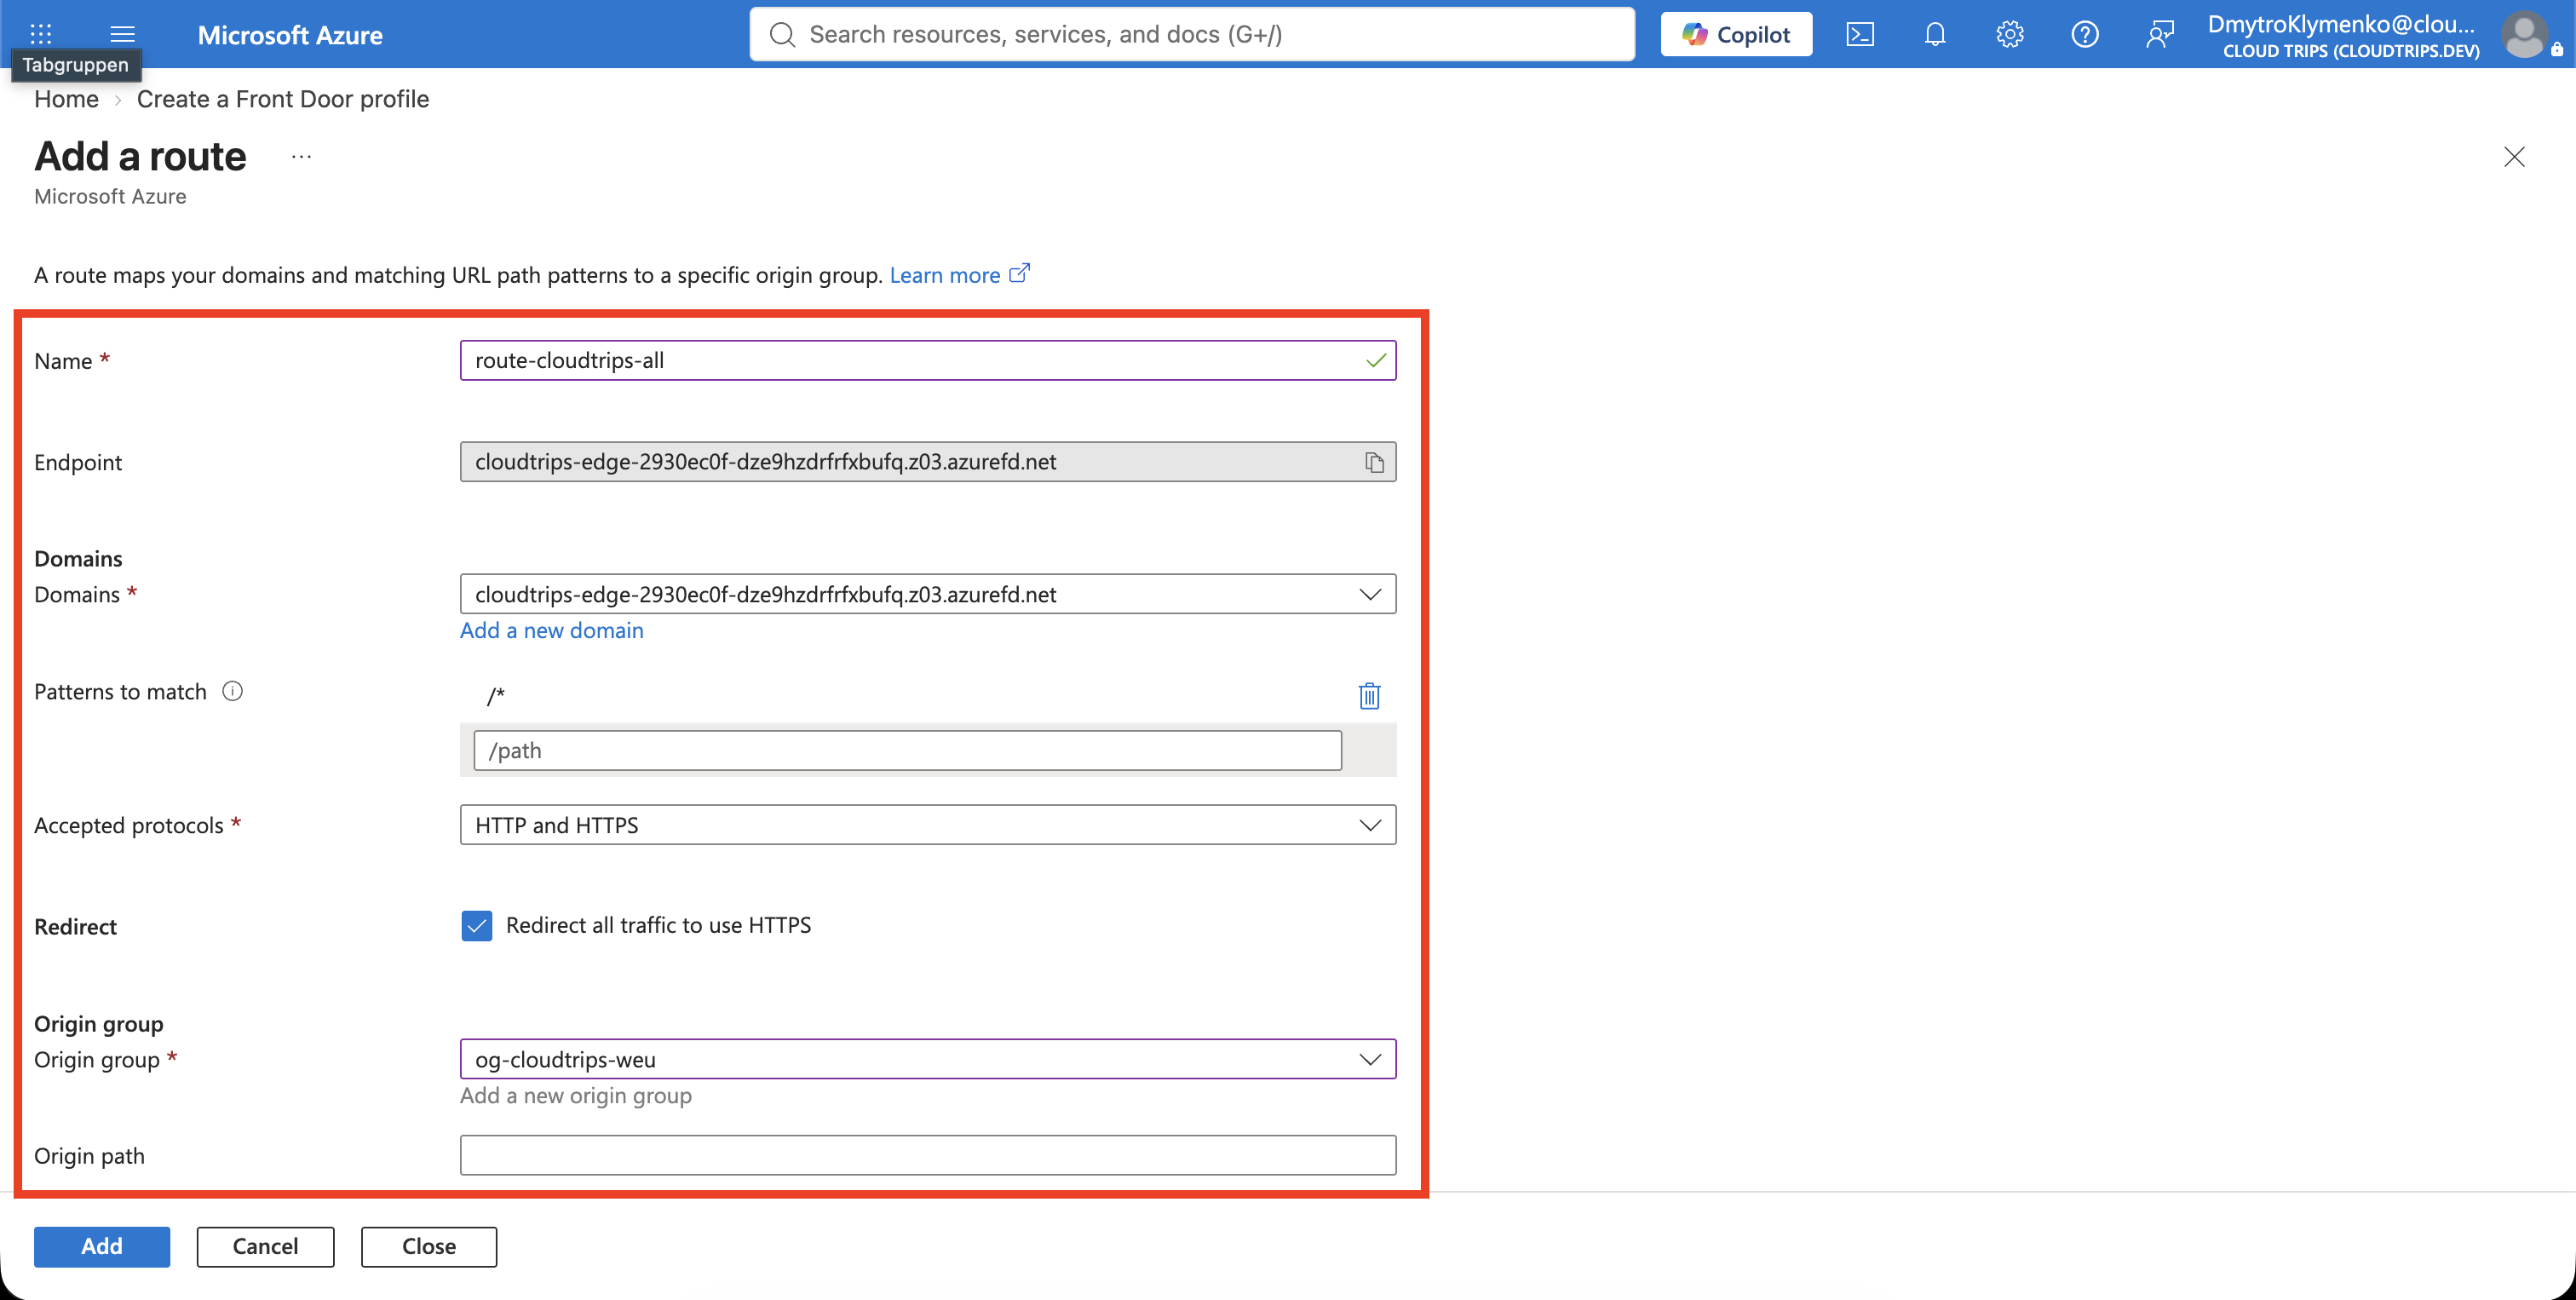Image resolution: width=2576 pixels, height=1300 pixels.
Task: Expand the Origin group dropdown
Action: point(928,1059)
